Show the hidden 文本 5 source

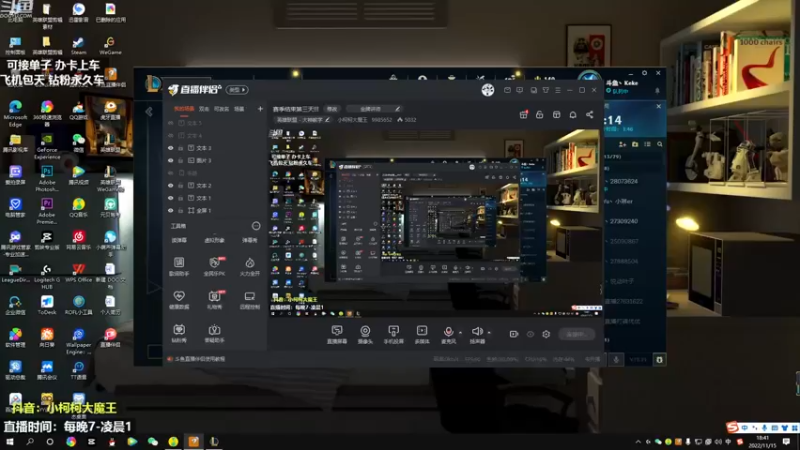coord(170,123)
